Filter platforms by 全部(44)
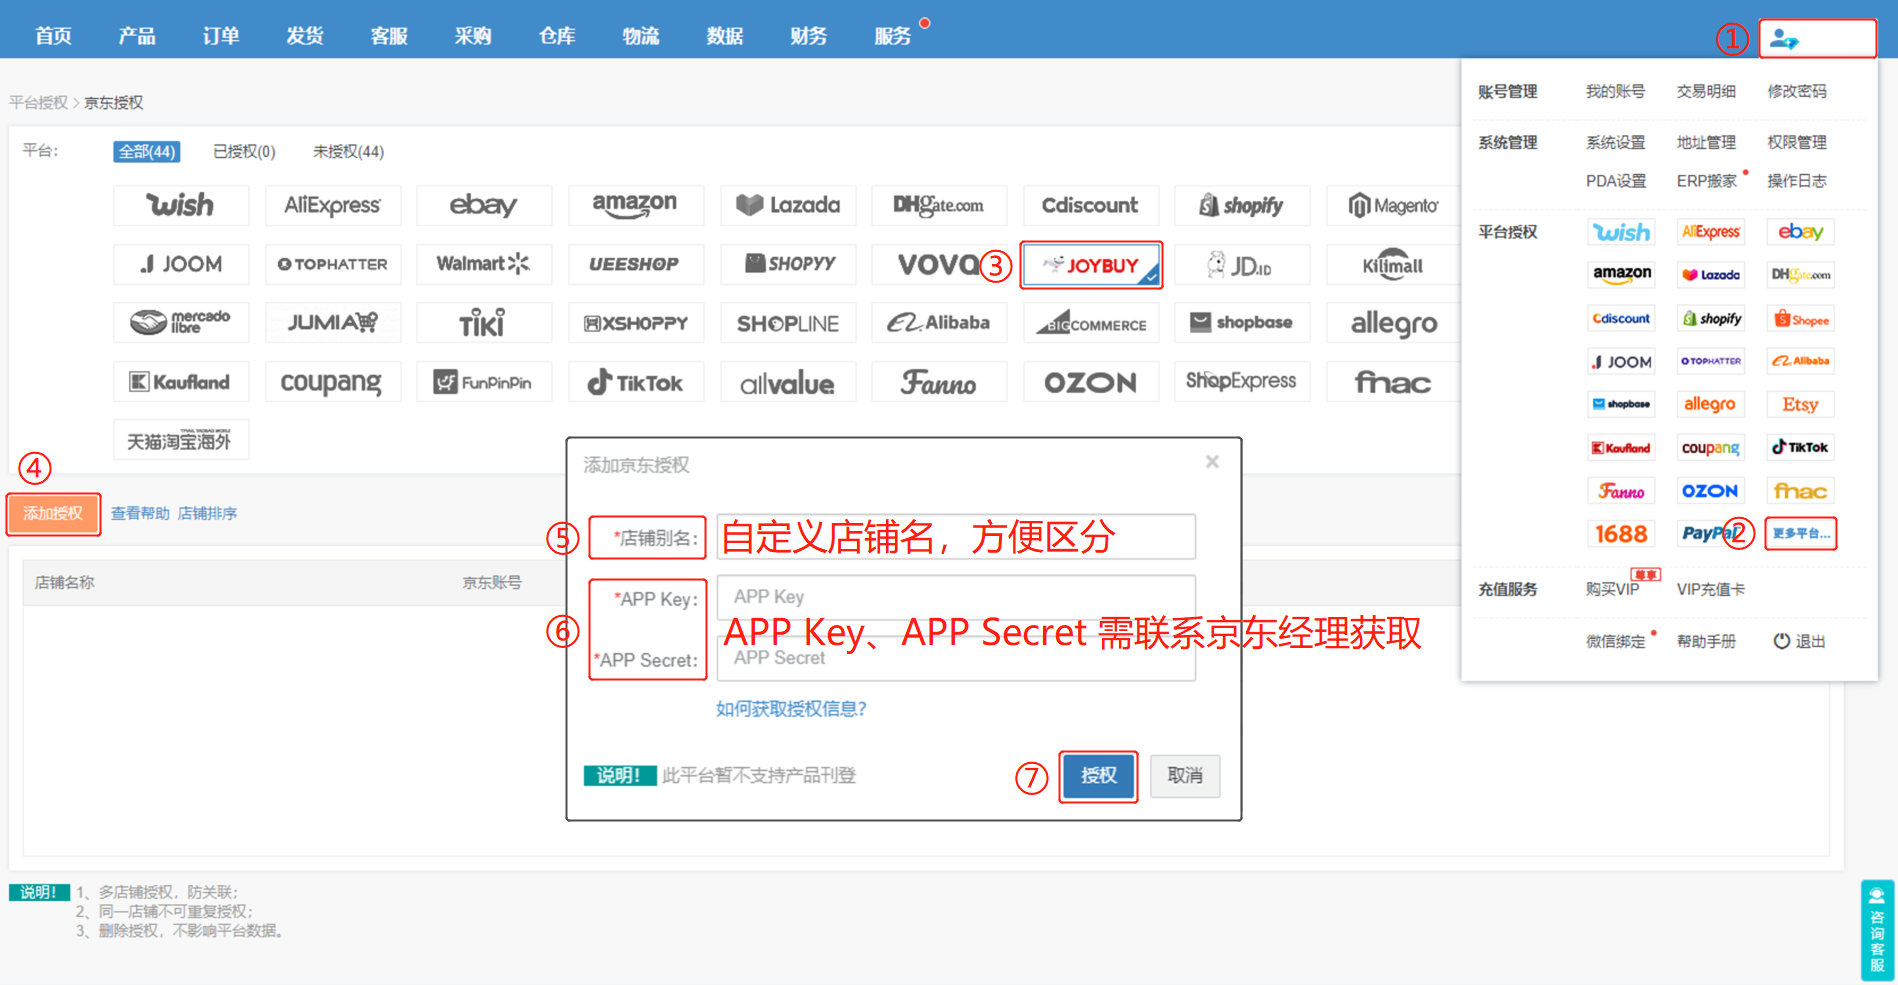This screenshot has height=985, width=1898. click(x=147, y=152)
